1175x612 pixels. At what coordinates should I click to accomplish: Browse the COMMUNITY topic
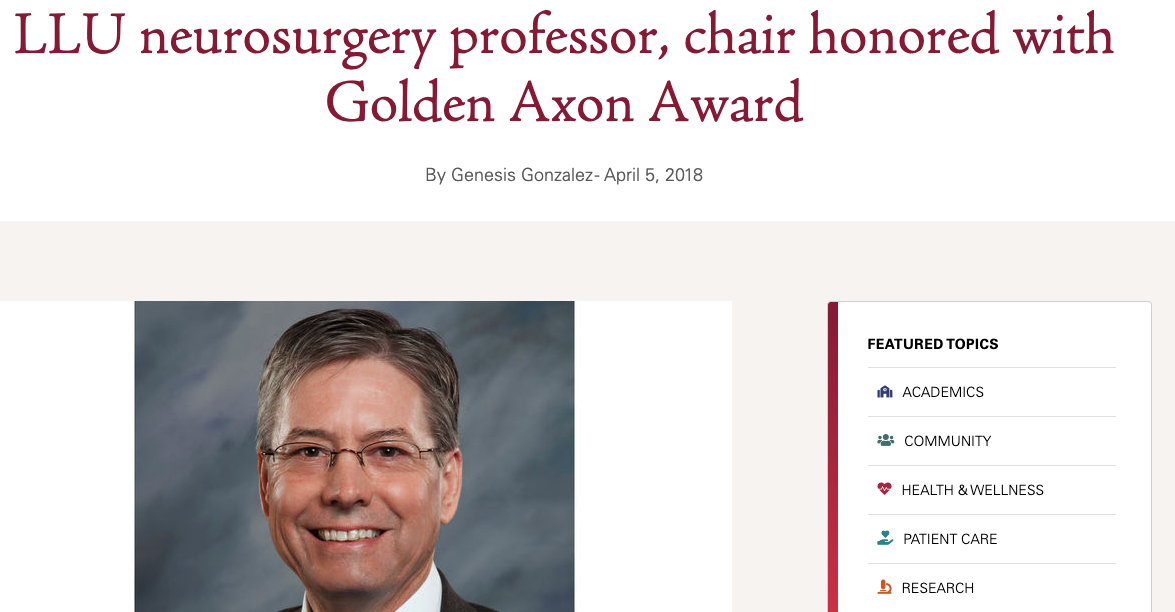coord(947,440)
